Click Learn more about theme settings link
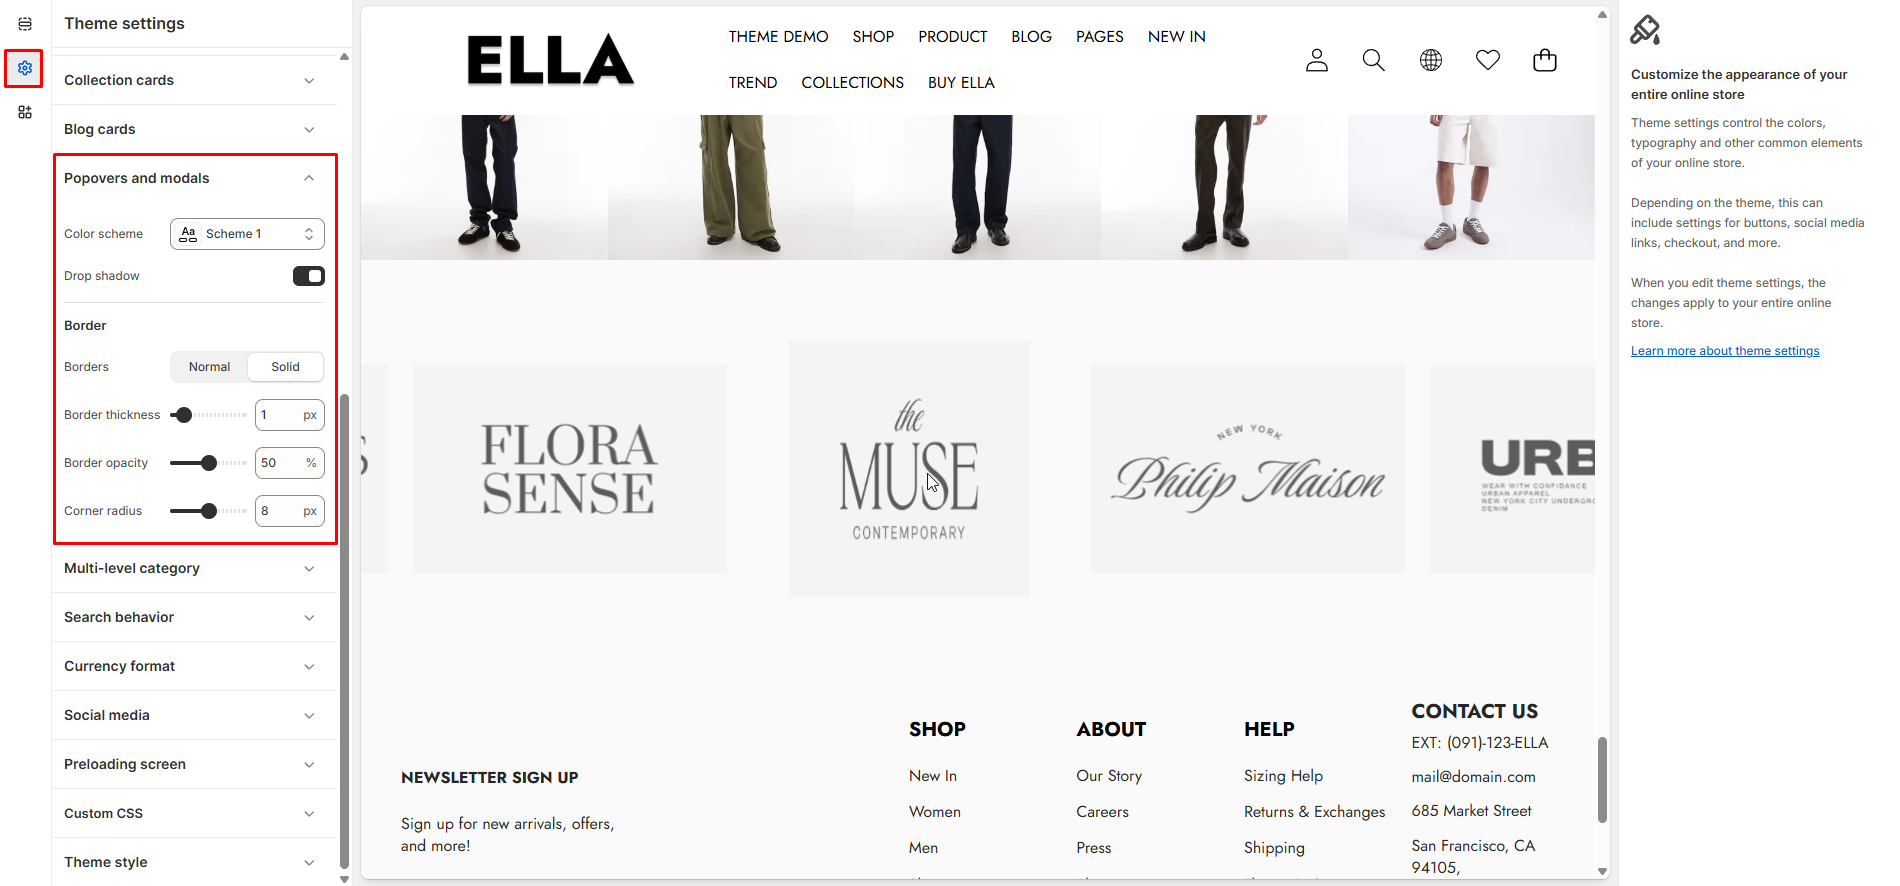1900x886 pixels. [1725, 351]
